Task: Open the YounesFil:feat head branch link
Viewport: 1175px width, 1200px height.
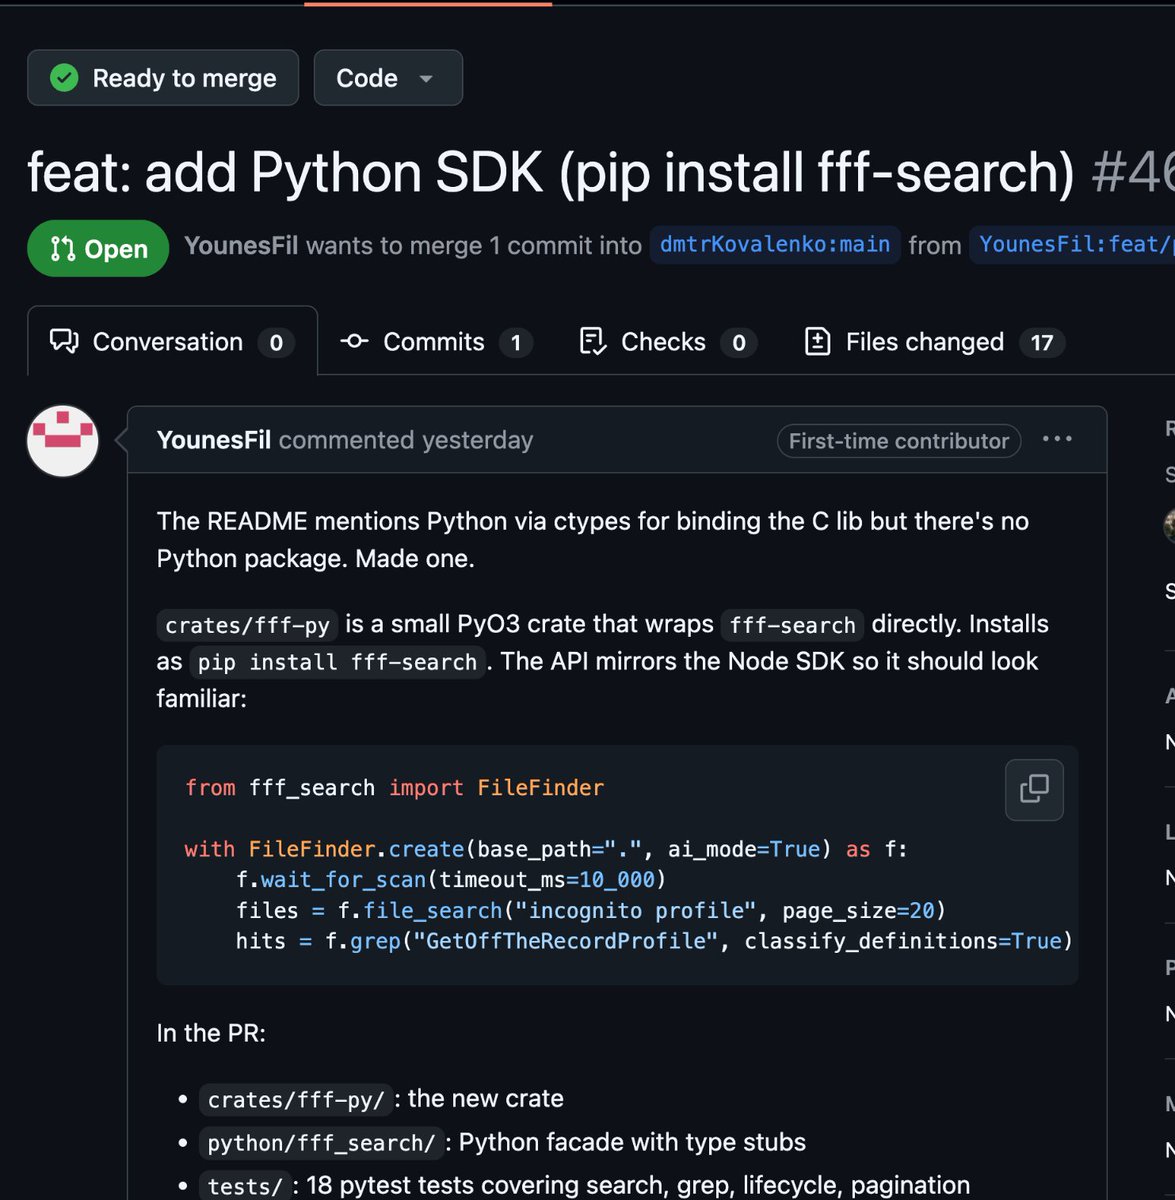Action: tap(1072, 245)
